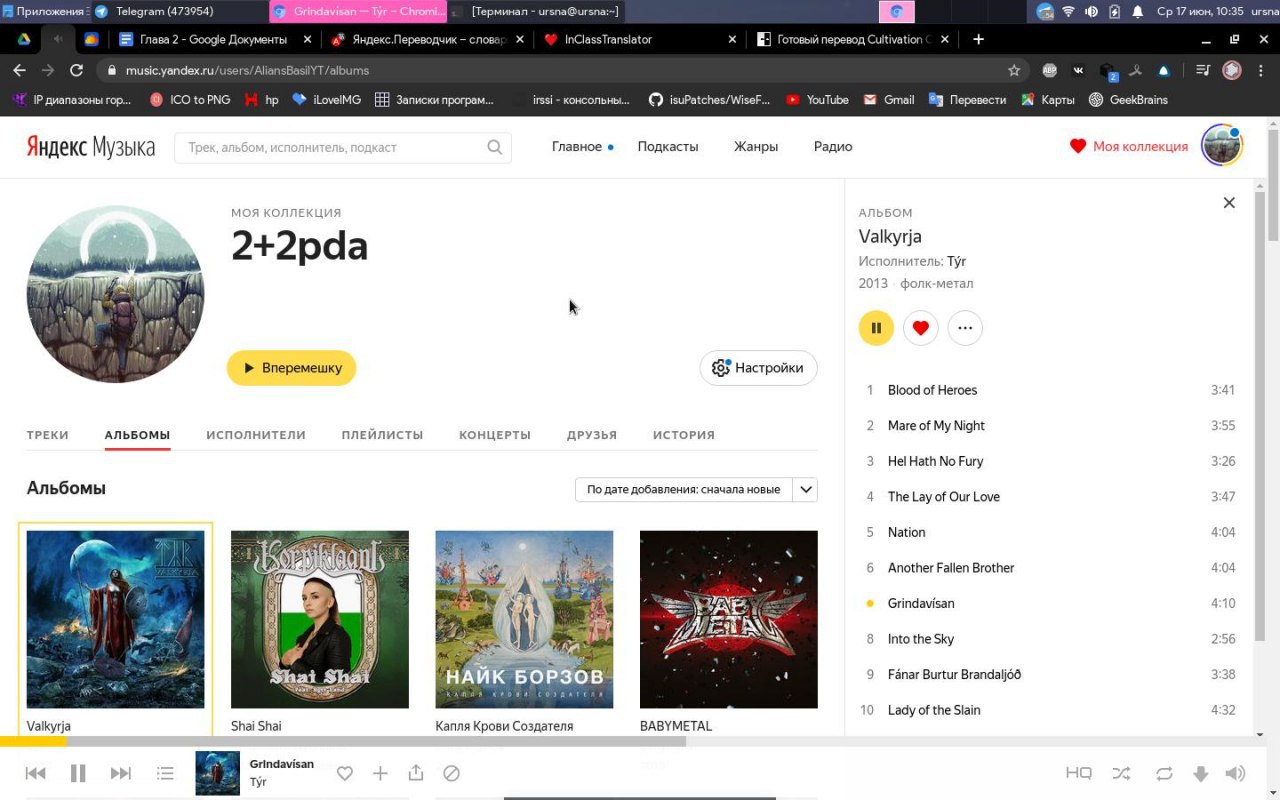The height and width of the screenshot is (800, 1280).
Task: Toggle HQ sound quality
Action: click(1078, 773)
